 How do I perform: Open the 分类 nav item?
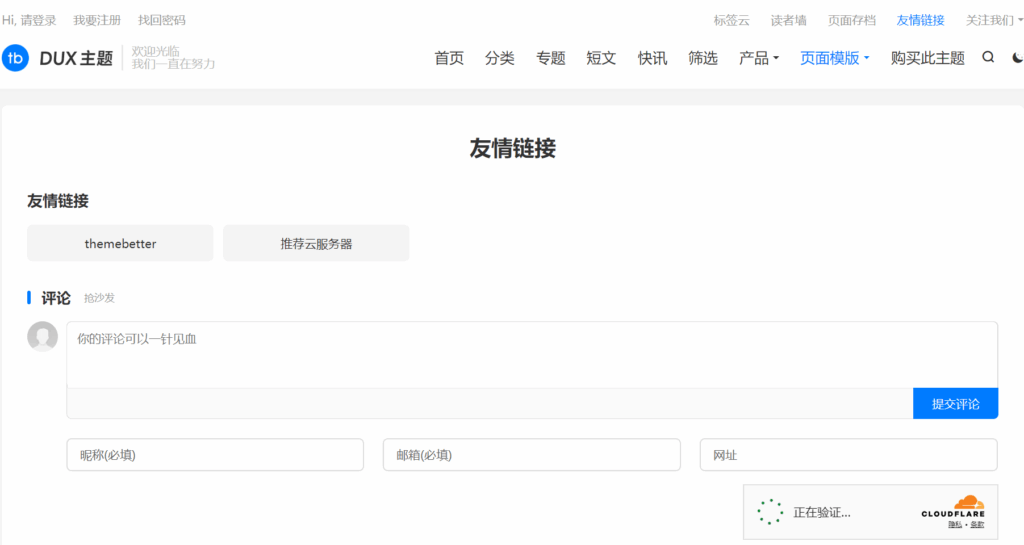(500, 58)
